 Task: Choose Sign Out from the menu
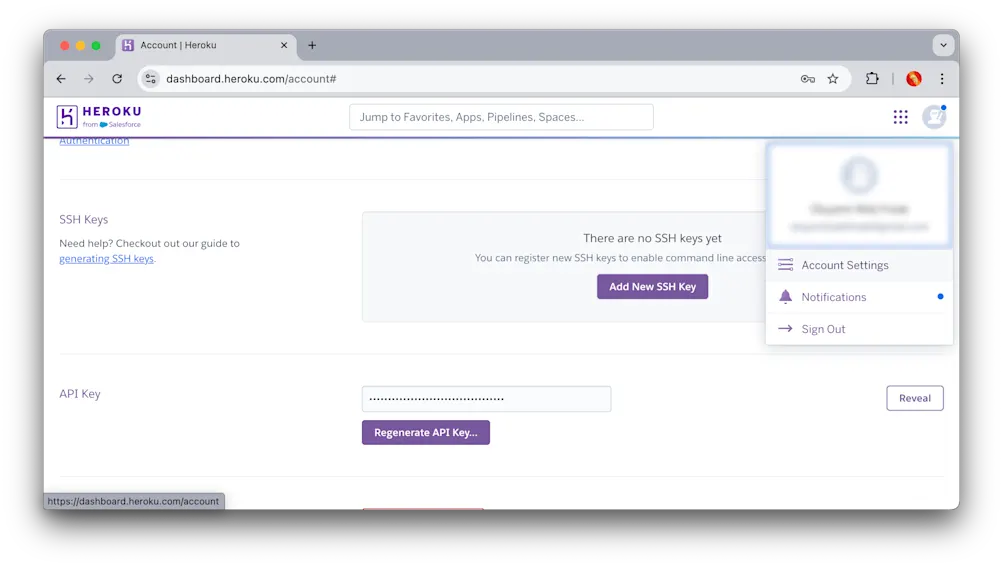tap(858, 329)
